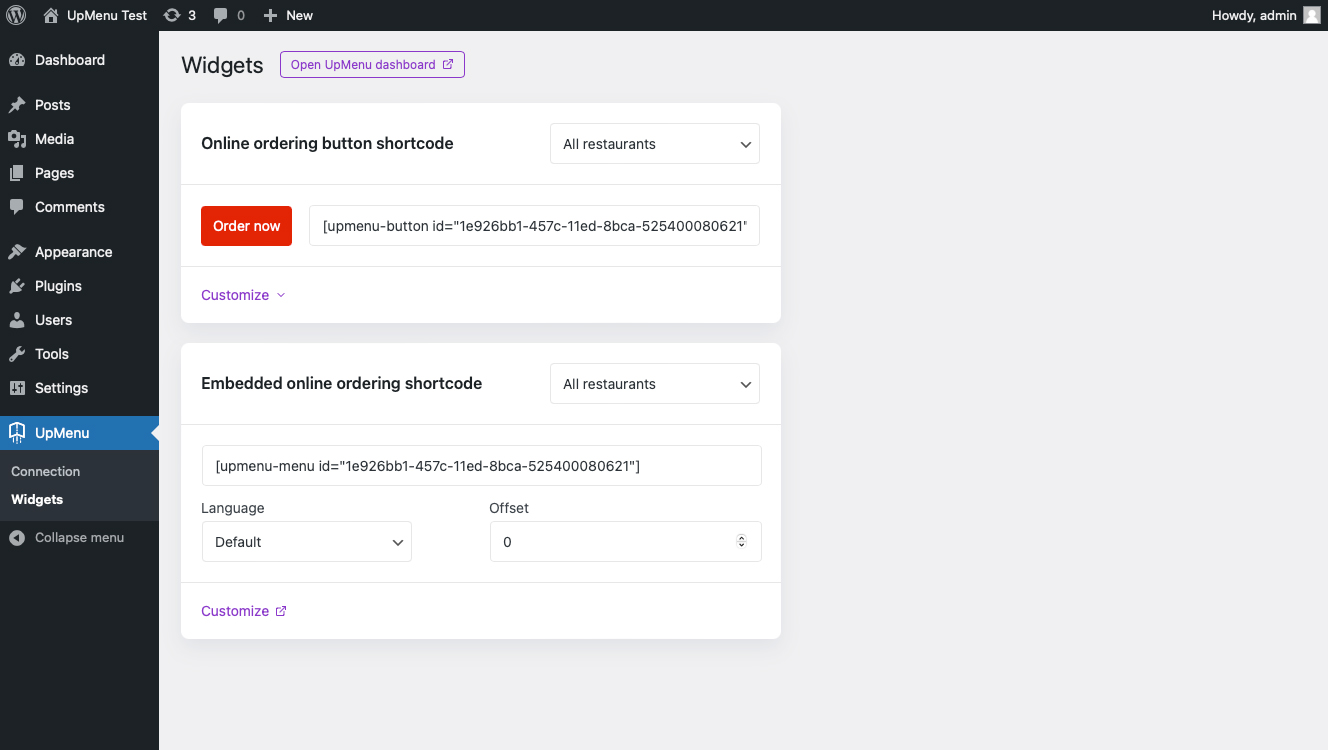The width and height of the screenshot is (1328, 750).
Task: Click the comments bubble icon in admin bar
Action: click(x=221, y=15)
